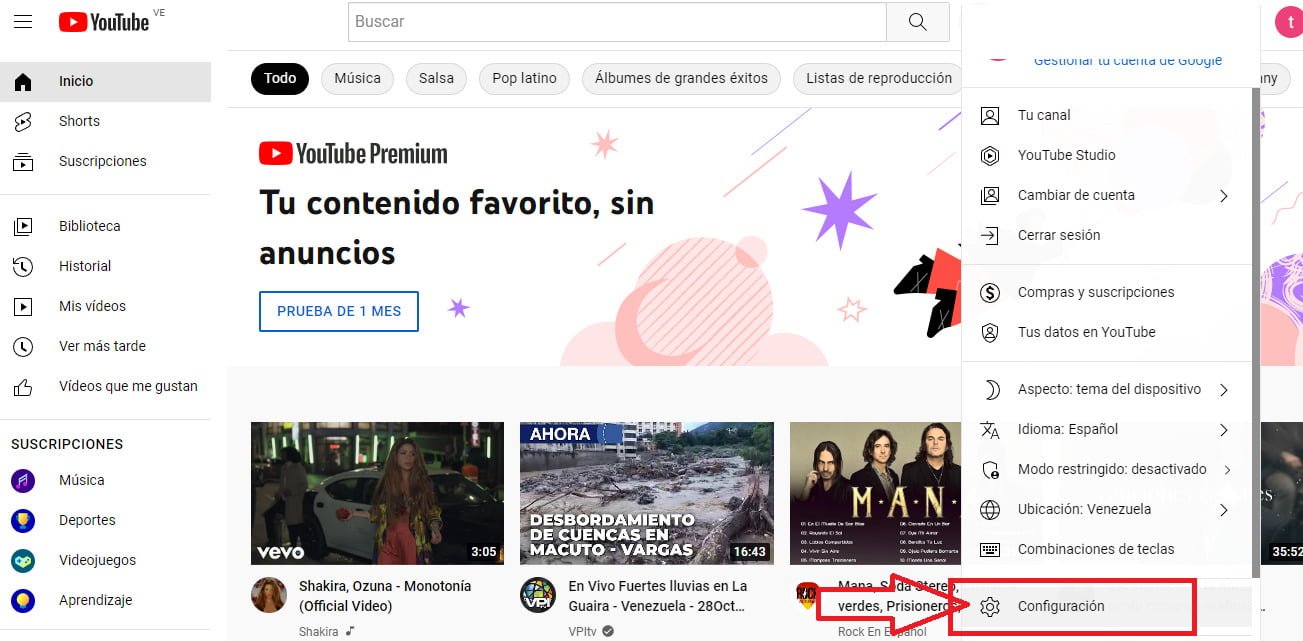Select the Todo filter chip
This screenshot has width=1303, height=641.
click(x=280, y=78)
